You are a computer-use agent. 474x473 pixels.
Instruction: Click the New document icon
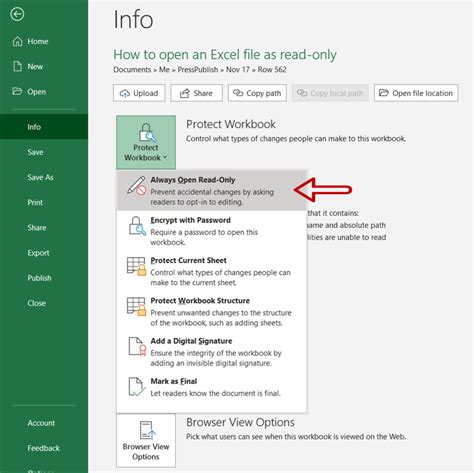[17, 66]
